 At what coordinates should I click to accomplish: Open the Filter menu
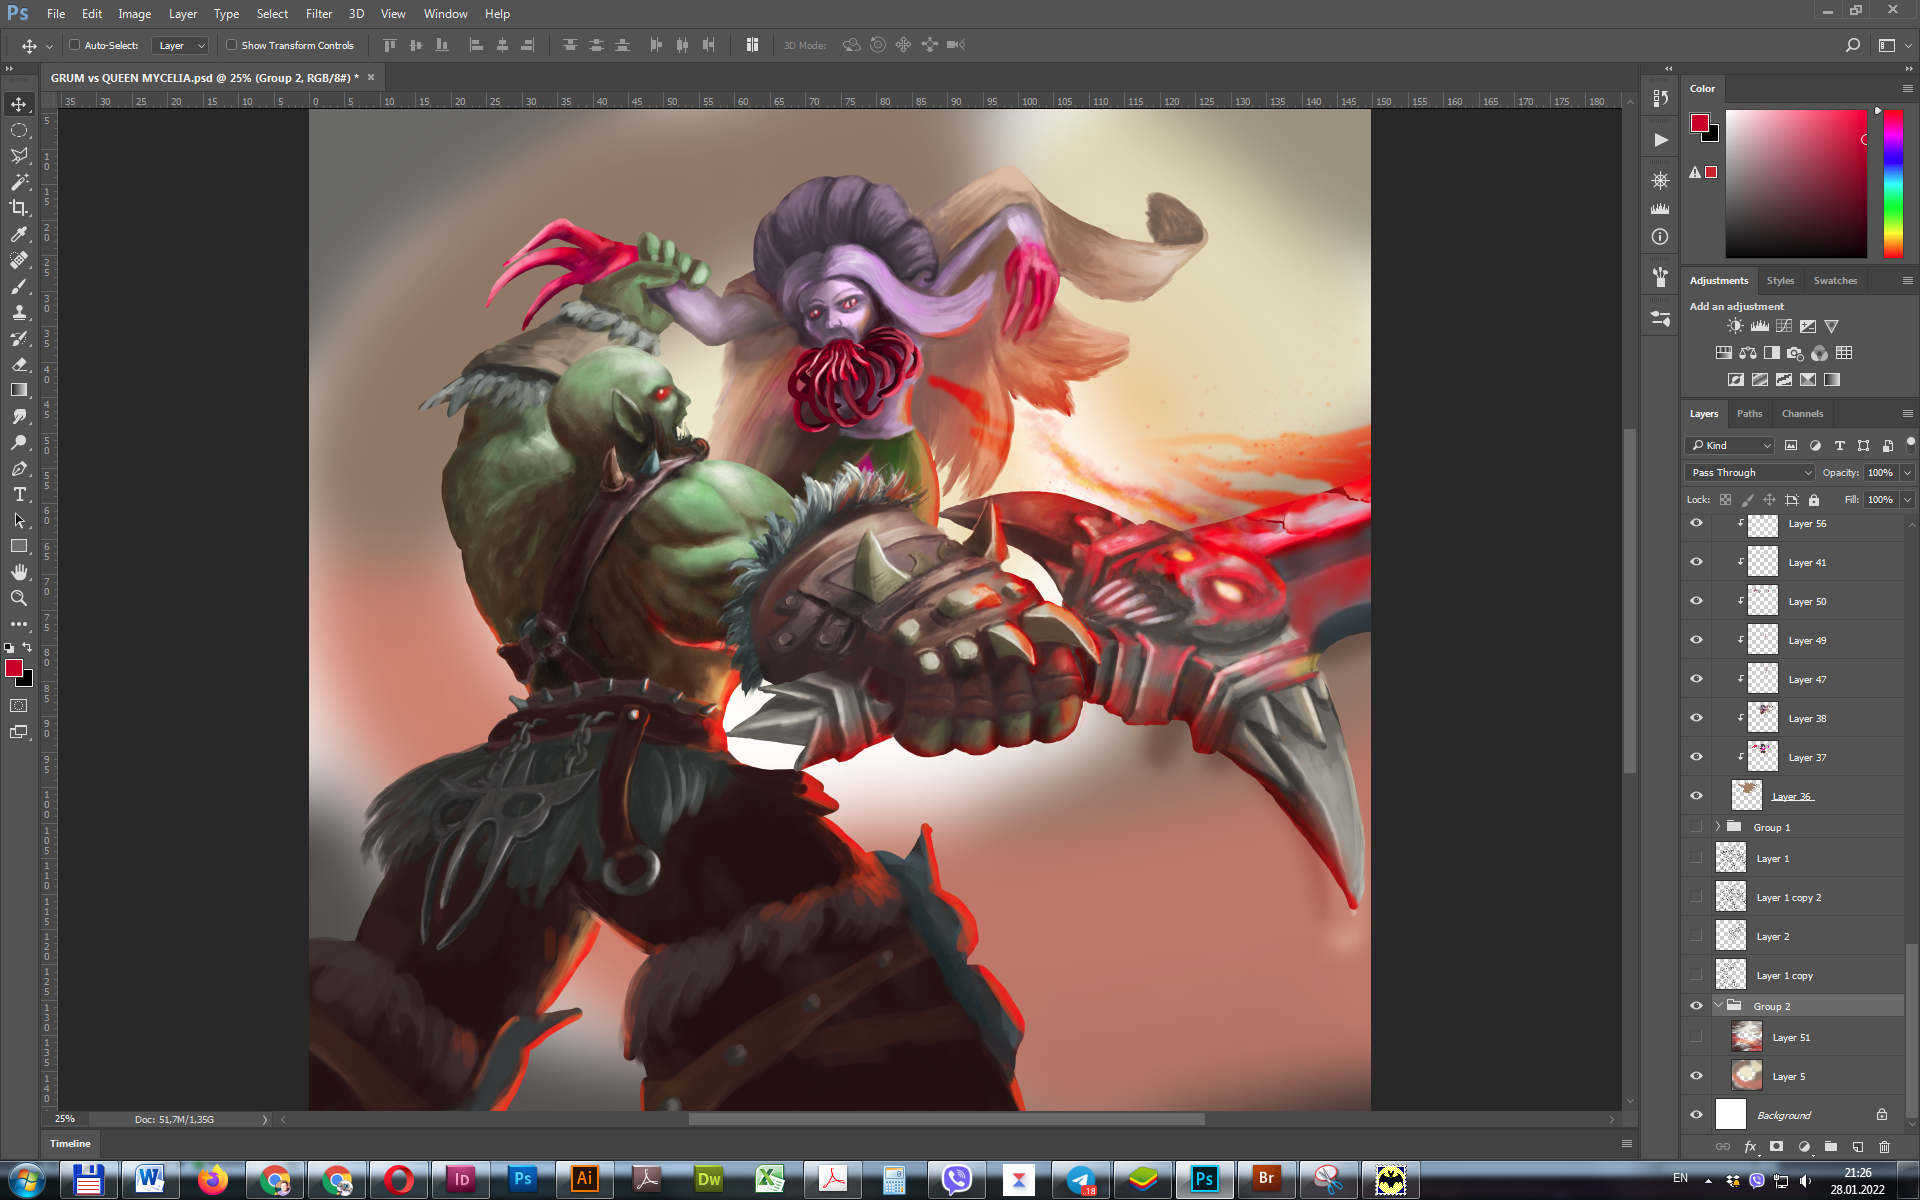coord(319,14)
